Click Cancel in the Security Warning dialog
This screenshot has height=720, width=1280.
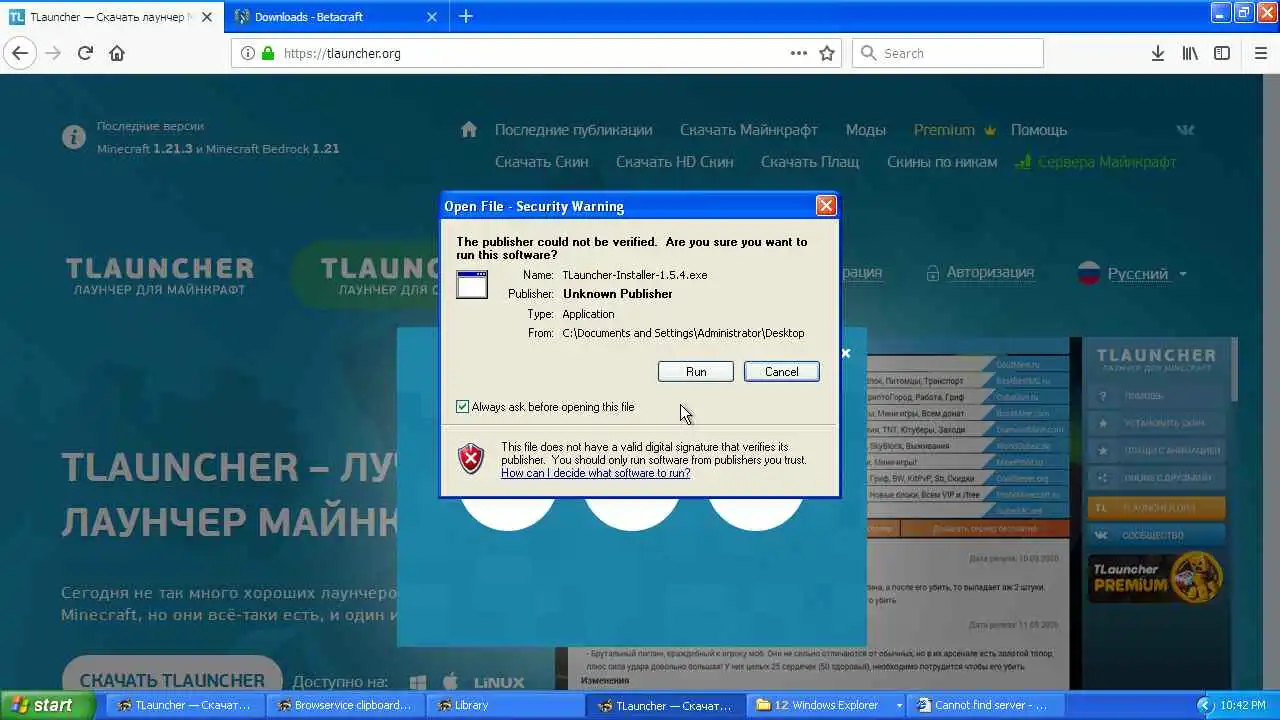pos(781,371)
